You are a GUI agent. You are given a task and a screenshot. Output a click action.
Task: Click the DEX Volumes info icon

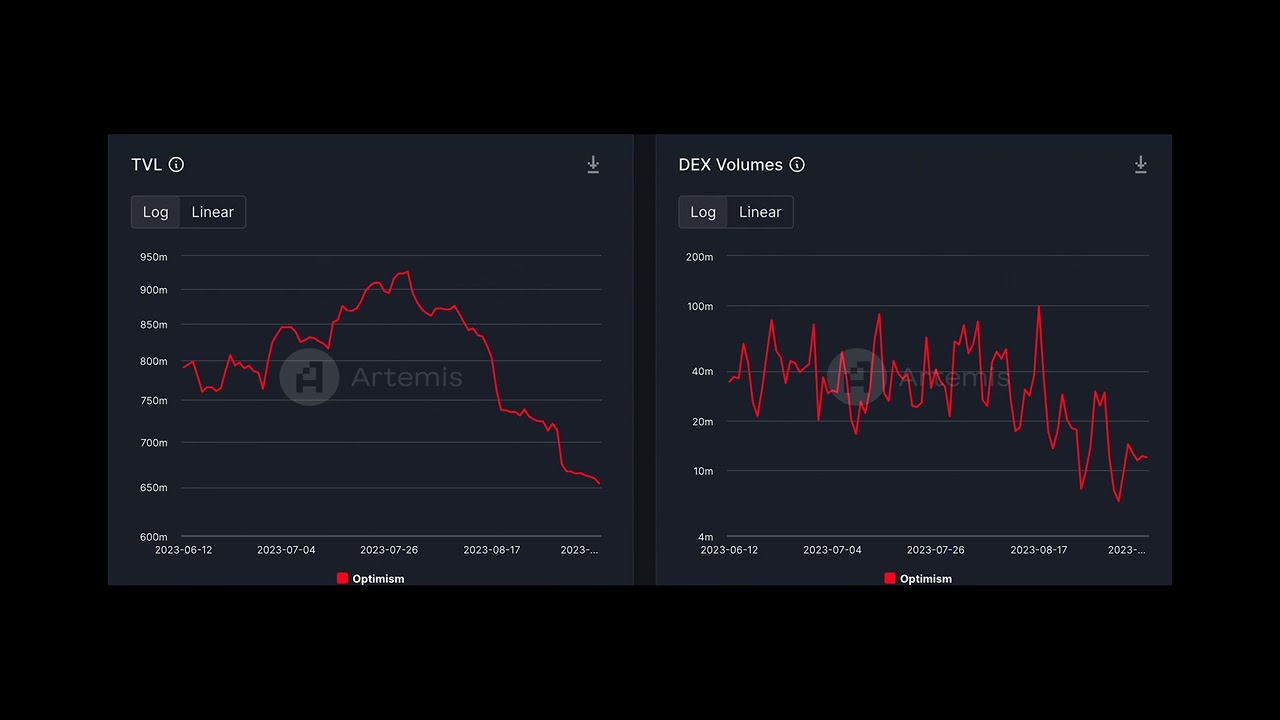[797, 165]
